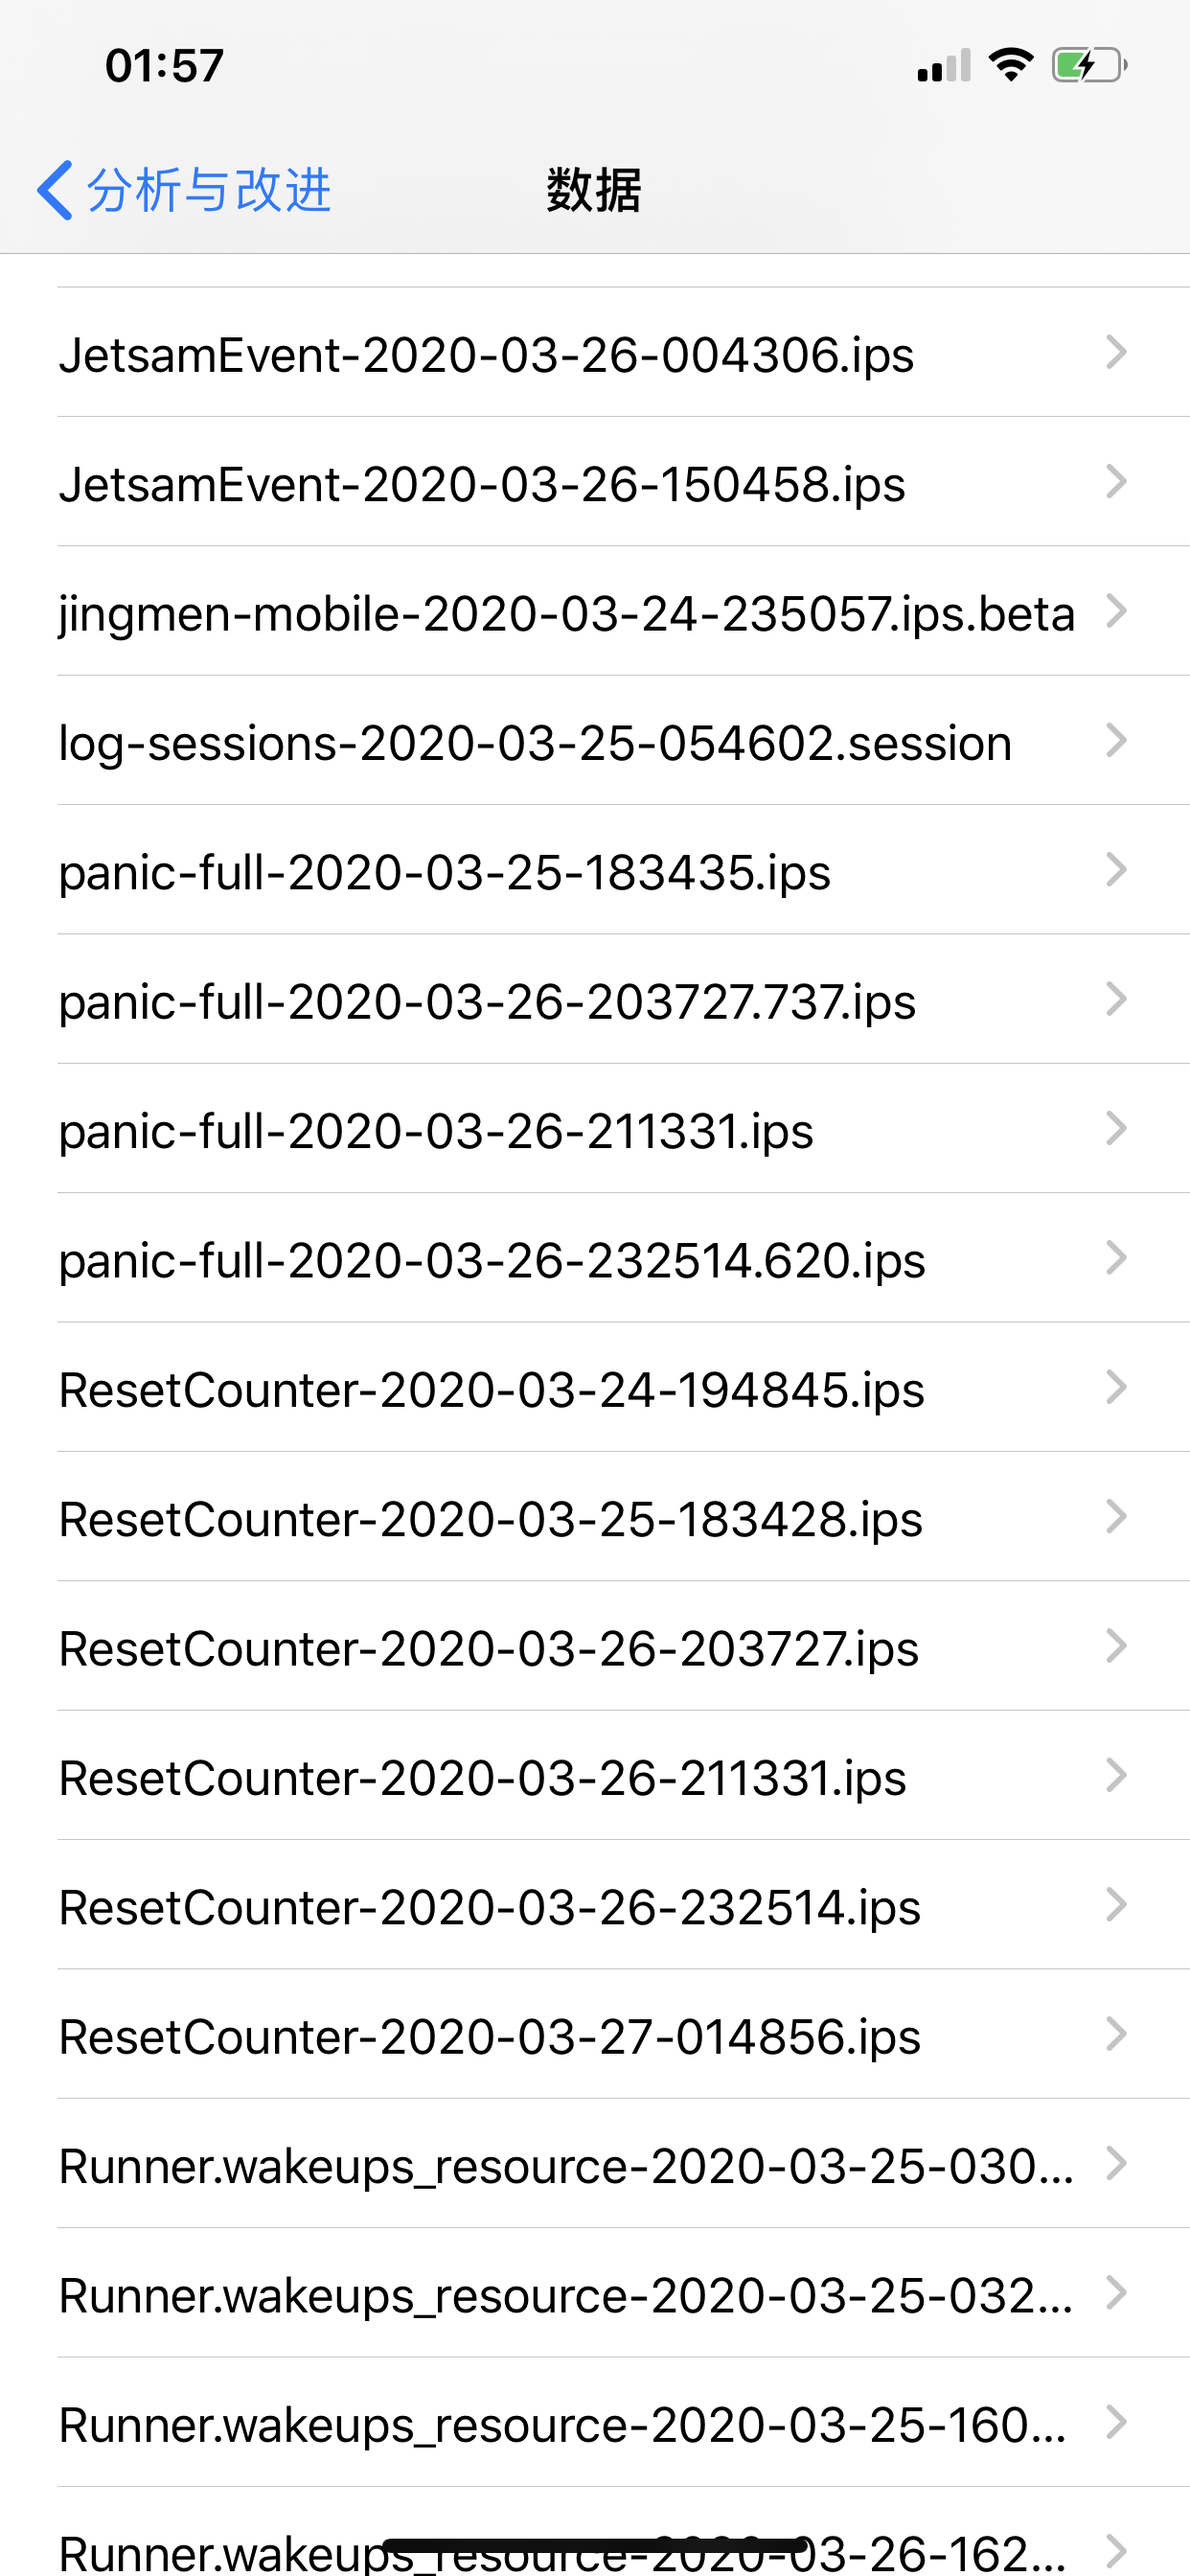Tap chevron icon for ResetCounter-2020-03-26-232514.ips
The width and height of the screenshot is (1190, 2576).
[x=1116, y=1905]
